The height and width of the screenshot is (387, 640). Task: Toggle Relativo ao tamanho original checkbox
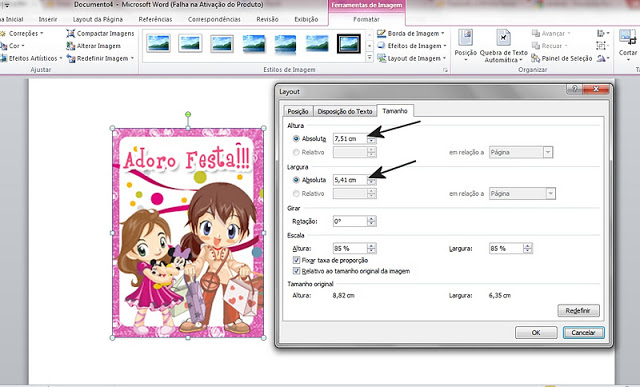click(x=297, y=271)
